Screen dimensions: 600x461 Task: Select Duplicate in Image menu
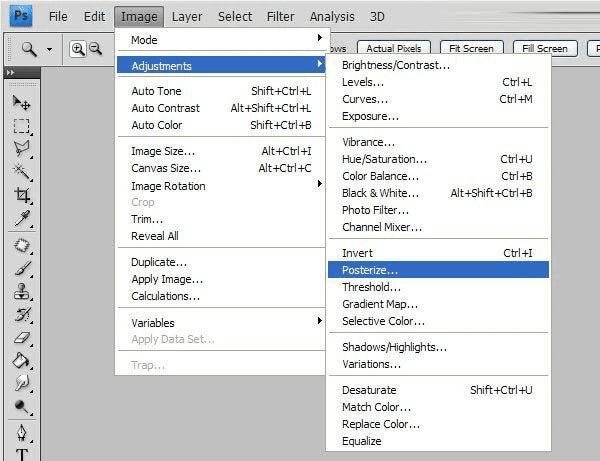[221, 262]
